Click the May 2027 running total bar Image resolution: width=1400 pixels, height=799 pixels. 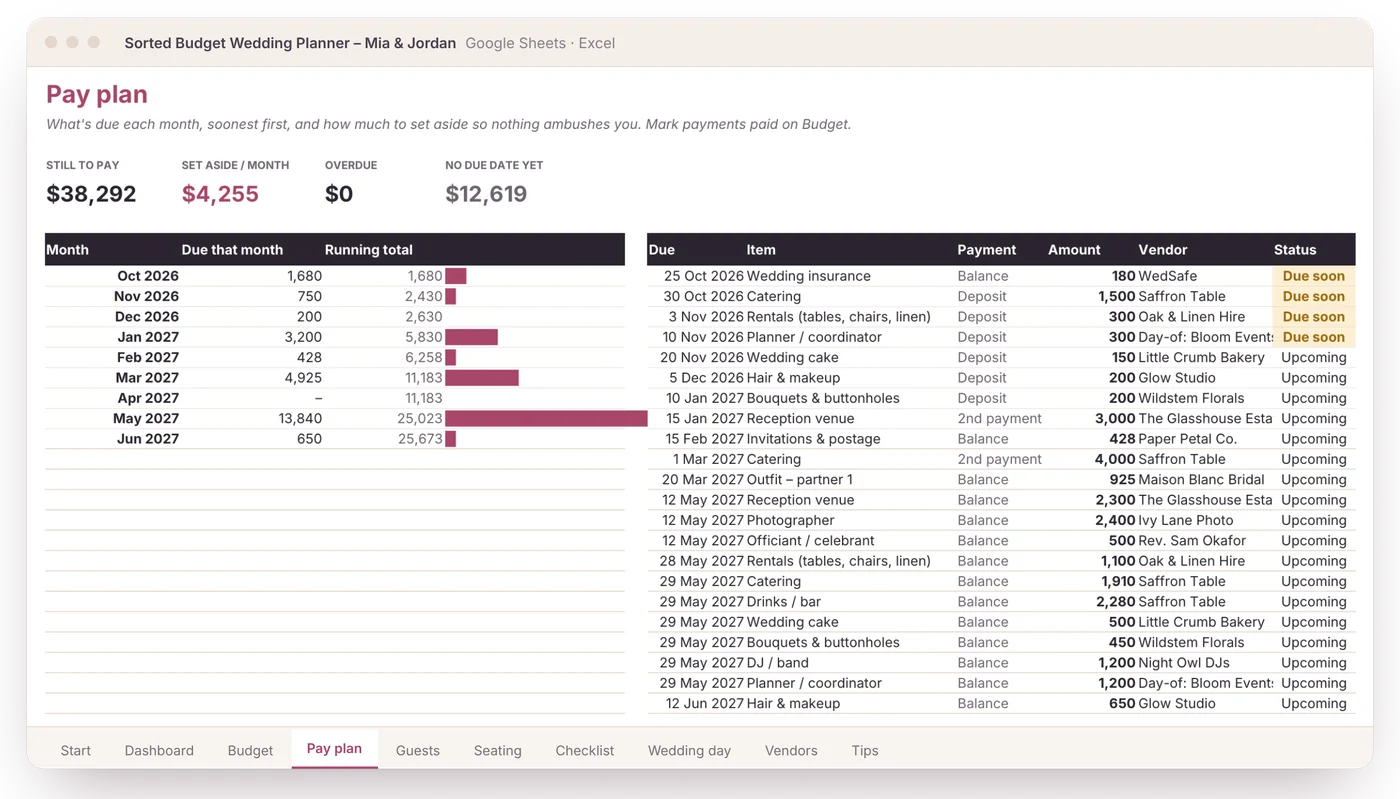point(546,418)
